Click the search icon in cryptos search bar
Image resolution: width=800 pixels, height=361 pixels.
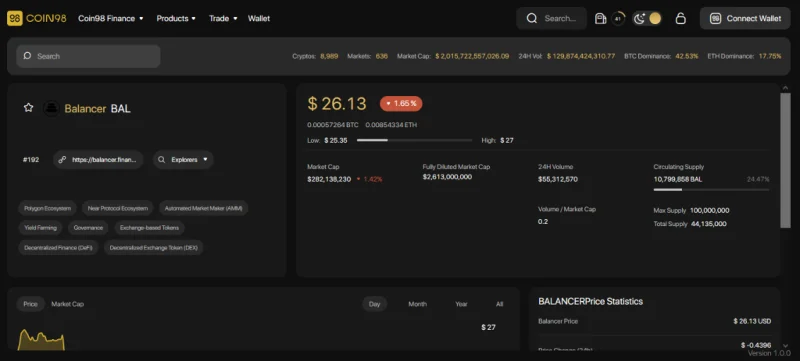click(x=27, y=56)
